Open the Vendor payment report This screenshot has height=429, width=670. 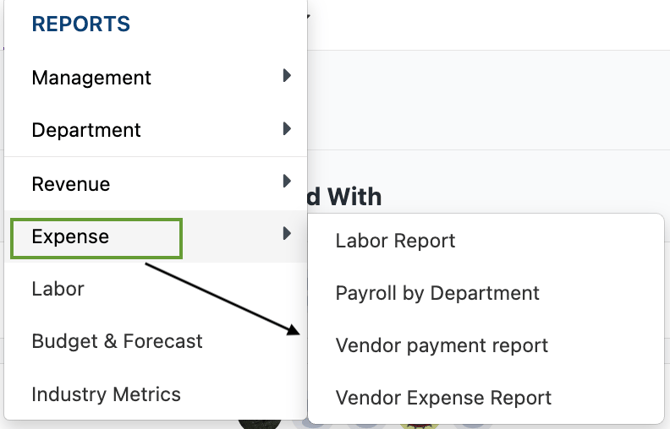click(441, 345)
